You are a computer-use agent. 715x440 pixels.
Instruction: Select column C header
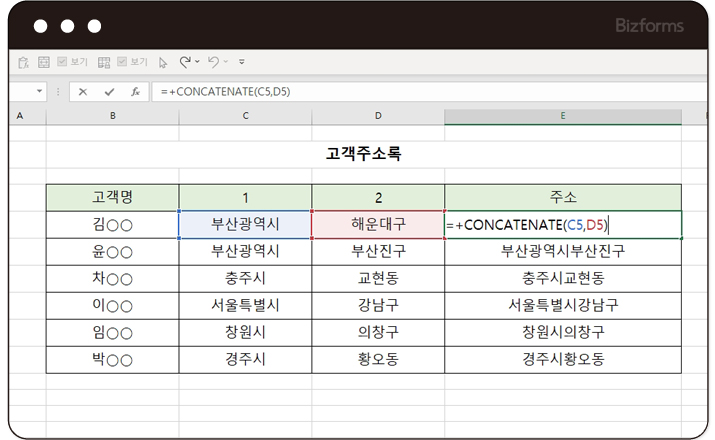(245, 117)
